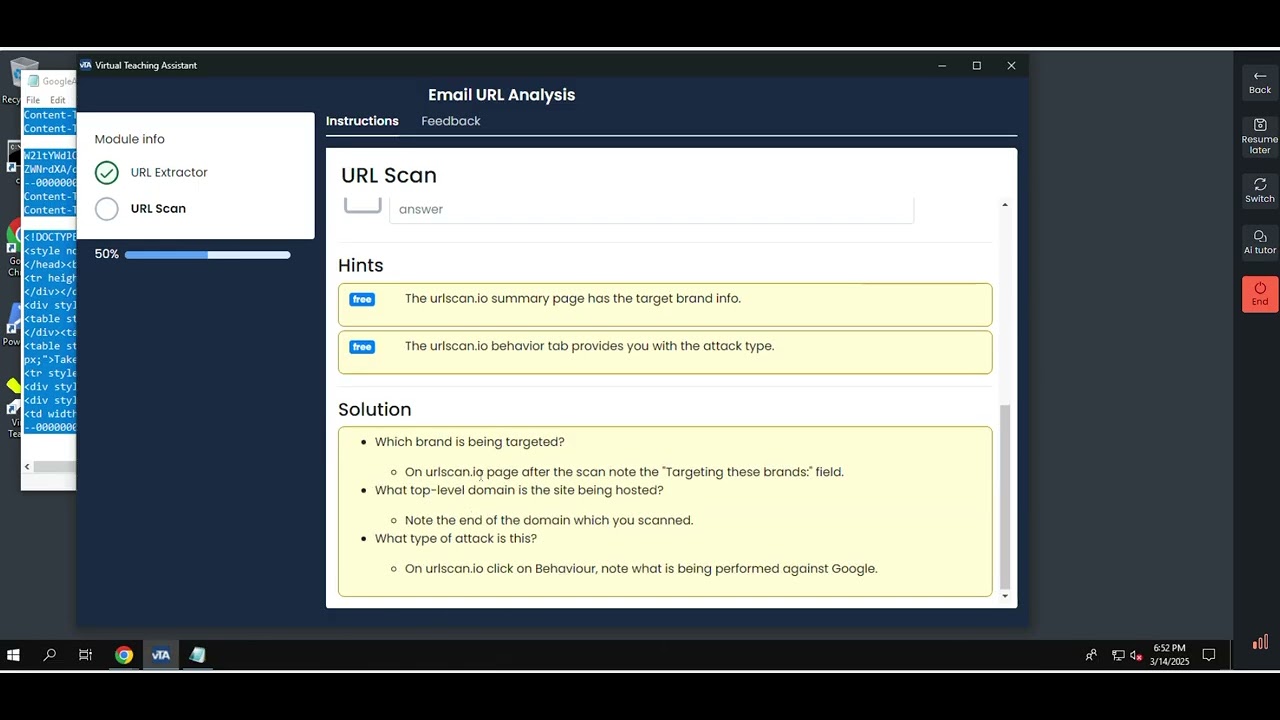This screenshot has height=720, width=1280.
Task: Click the Back icon in right sidebar
Action: point(1259,82)
